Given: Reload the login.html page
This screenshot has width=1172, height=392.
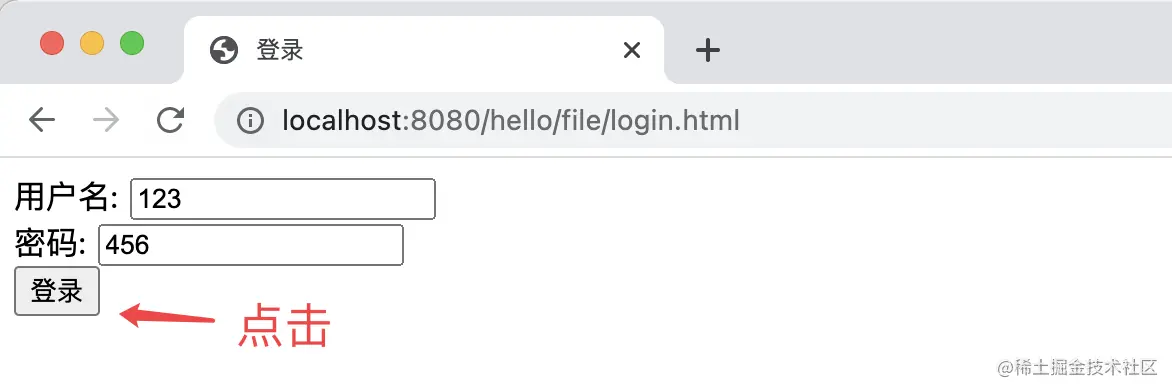Looking at the screenshot, I should click(x=170, y=120).
